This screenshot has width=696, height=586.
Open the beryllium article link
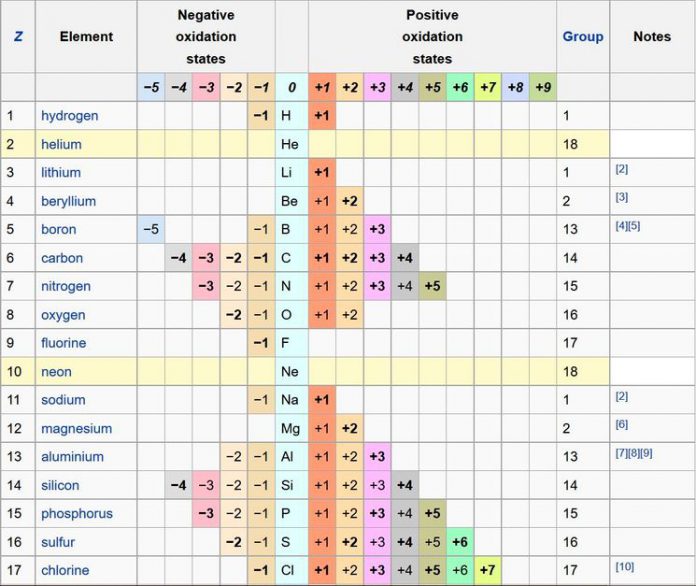click(68, 201)
